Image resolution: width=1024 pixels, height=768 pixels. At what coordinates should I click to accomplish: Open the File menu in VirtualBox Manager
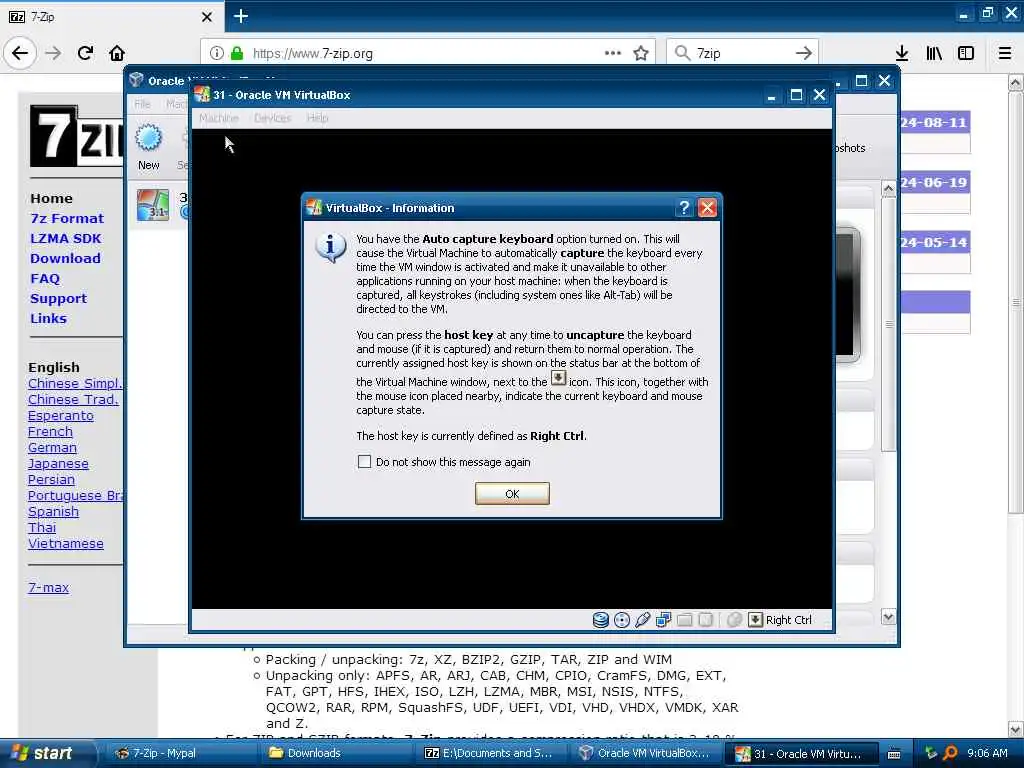tap(142, 104)
